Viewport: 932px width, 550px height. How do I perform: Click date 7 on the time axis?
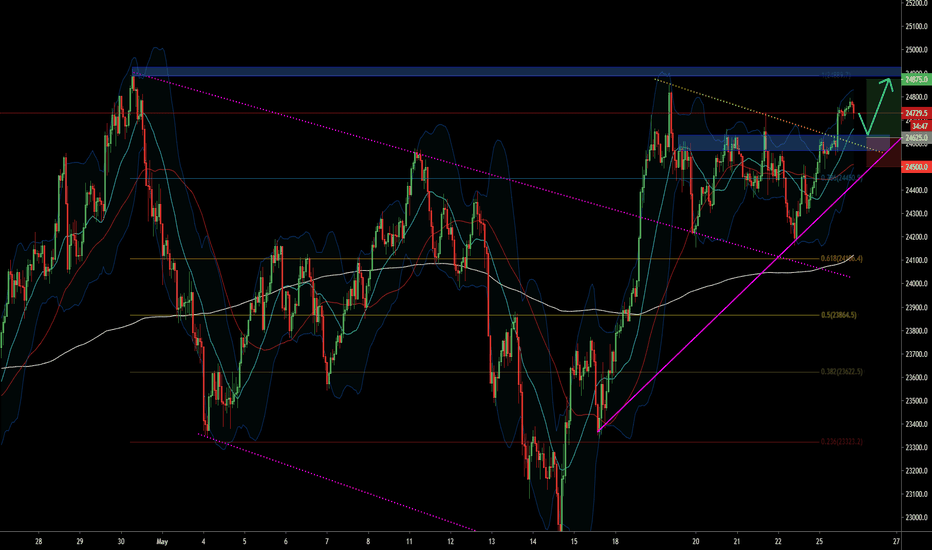[x=327, y=542]
